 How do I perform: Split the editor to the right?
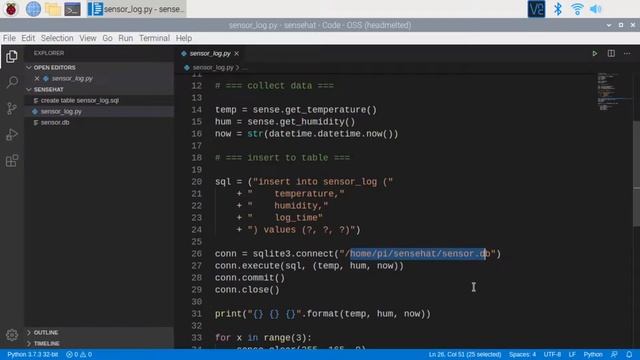(x=611, y=53)
